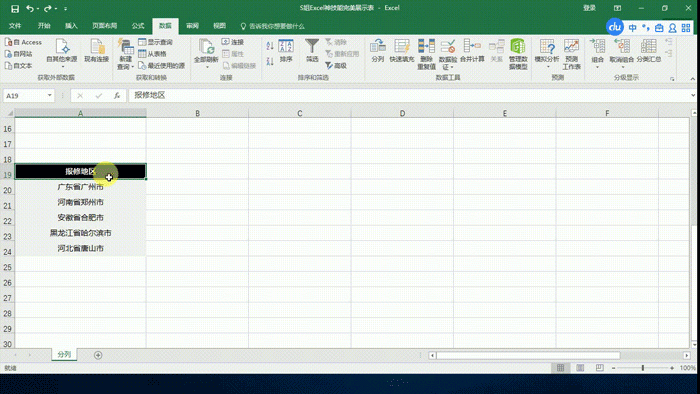
Task: Import data 自网站 (from web)
Action: point(19,54)
